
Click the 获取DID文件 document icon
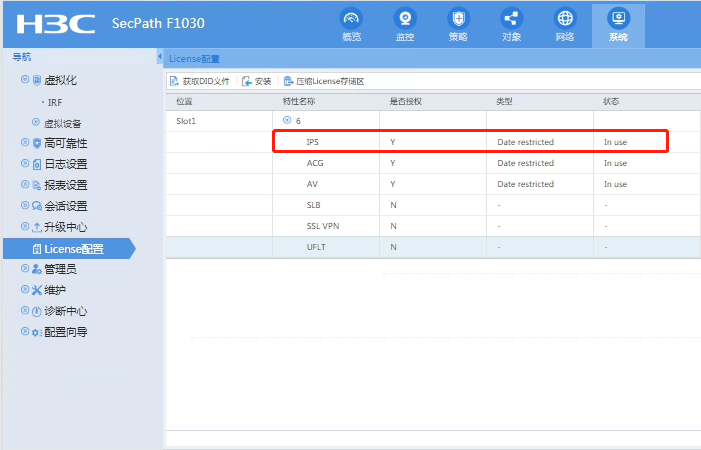(174, 81)
